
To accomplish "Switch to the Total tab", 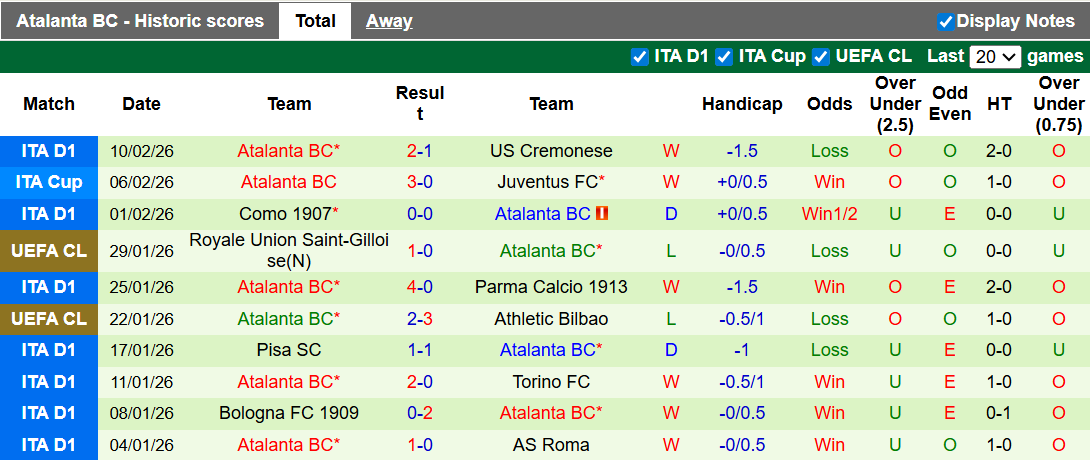I will pyautogui.click(x=315, y=21).
